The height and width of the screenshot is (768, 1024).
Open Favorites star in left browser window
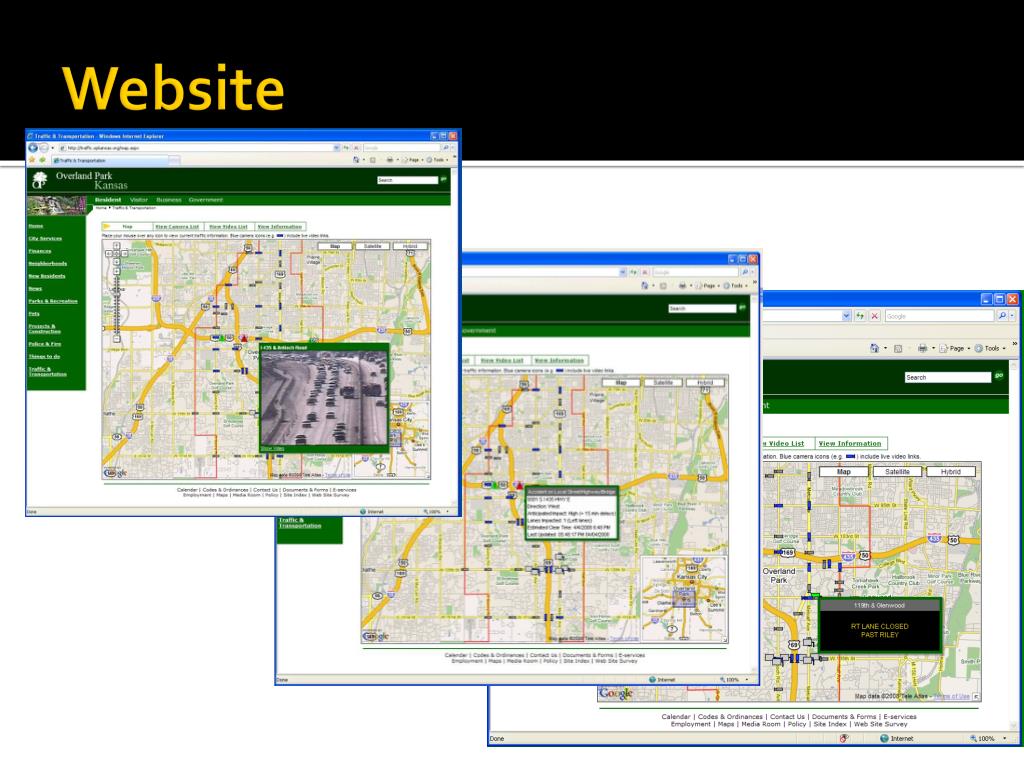pyautogui.click(x=31, y=160)
